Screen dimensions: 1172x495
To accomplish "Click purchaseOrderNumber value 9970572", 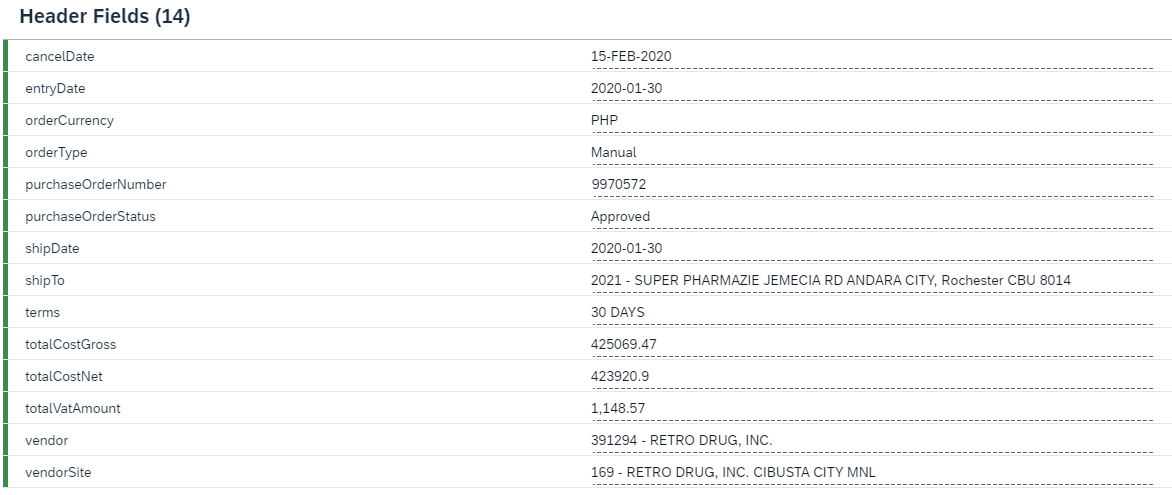I will pyautogui.click(x=872, y=185).
